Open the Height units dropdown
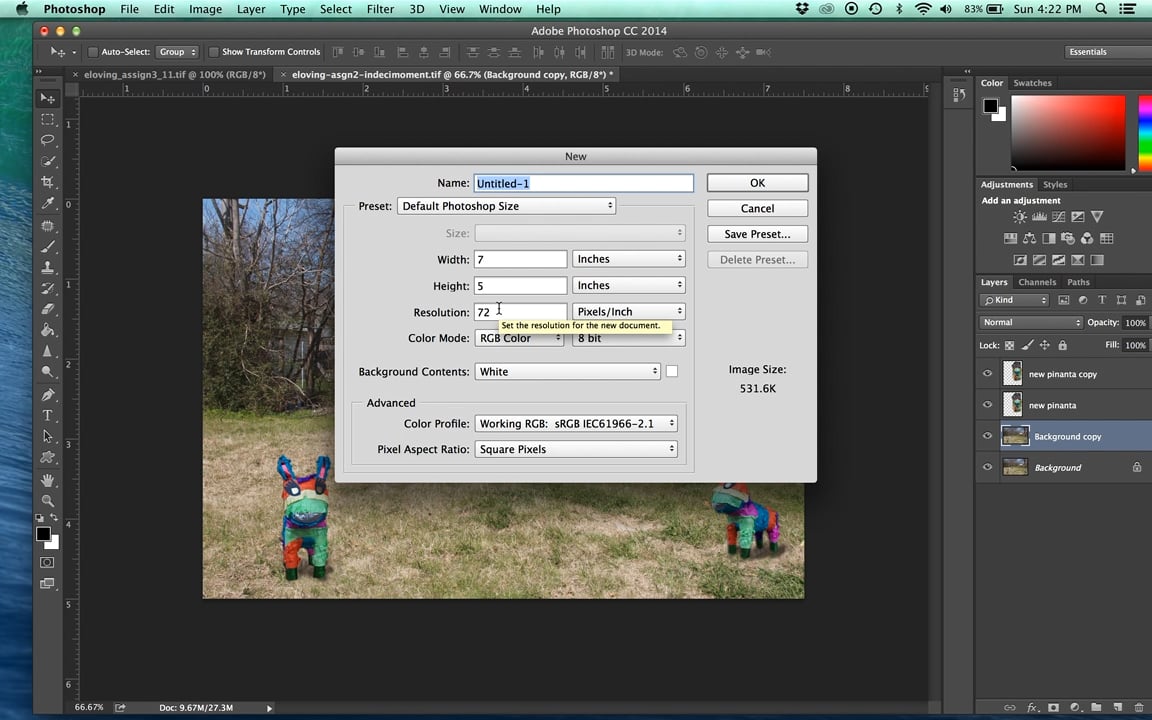This screenshot has height=720, width=1152. (629, 285)
